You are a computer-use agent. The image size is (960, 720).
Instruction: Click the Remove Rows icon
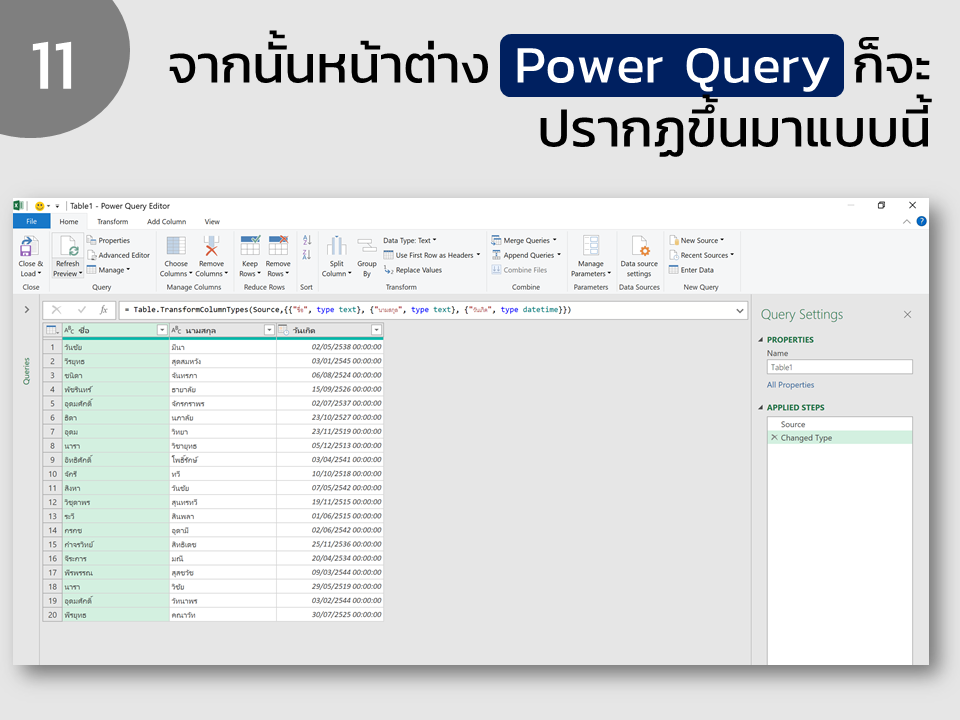point(278,247)
